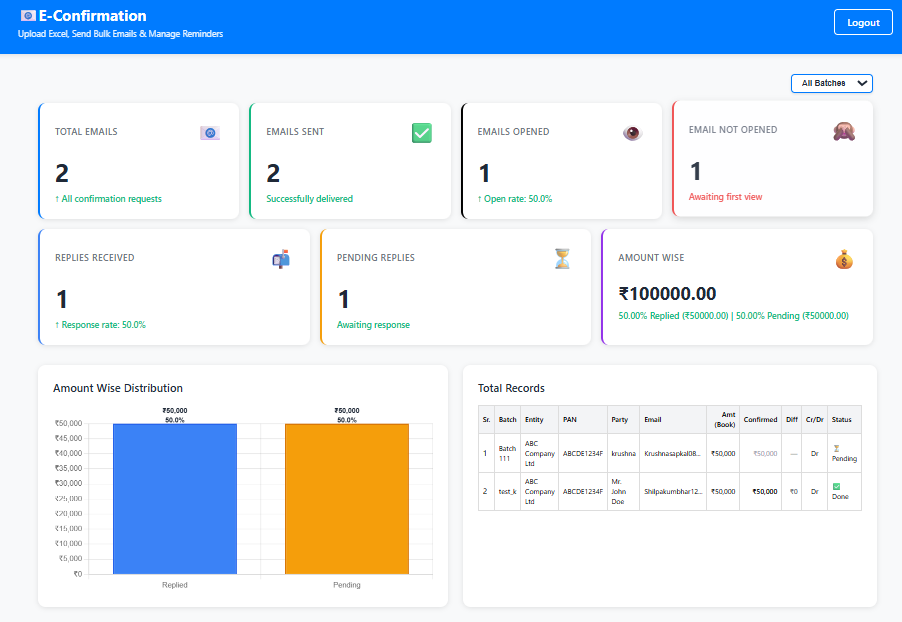Click the mailbox icon on Replies Received card
The height and width of the screenshot is (622, 902).
point(281,259)
